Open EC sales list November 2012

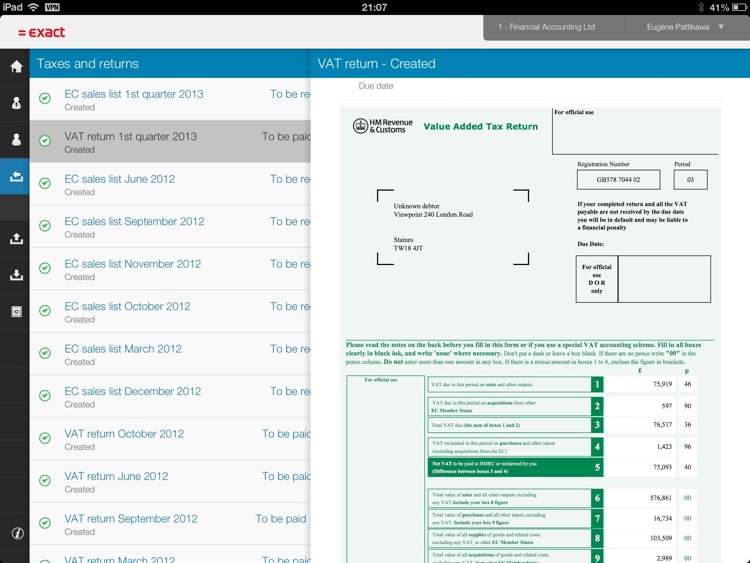pyautogui.click(x=170, y=269)
